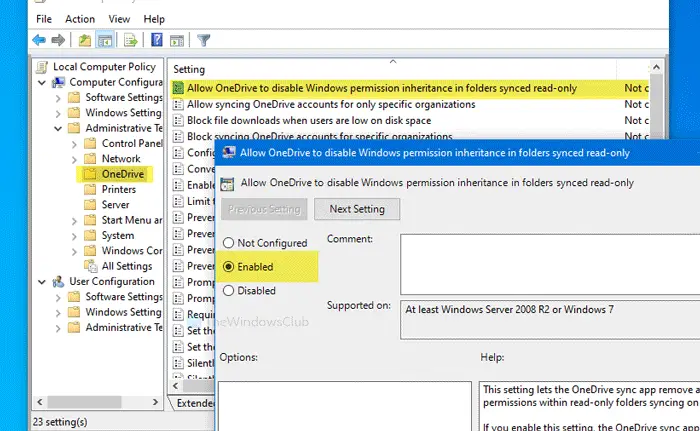Open the View menu
The image size is (700, 431).
pos(119,19)
